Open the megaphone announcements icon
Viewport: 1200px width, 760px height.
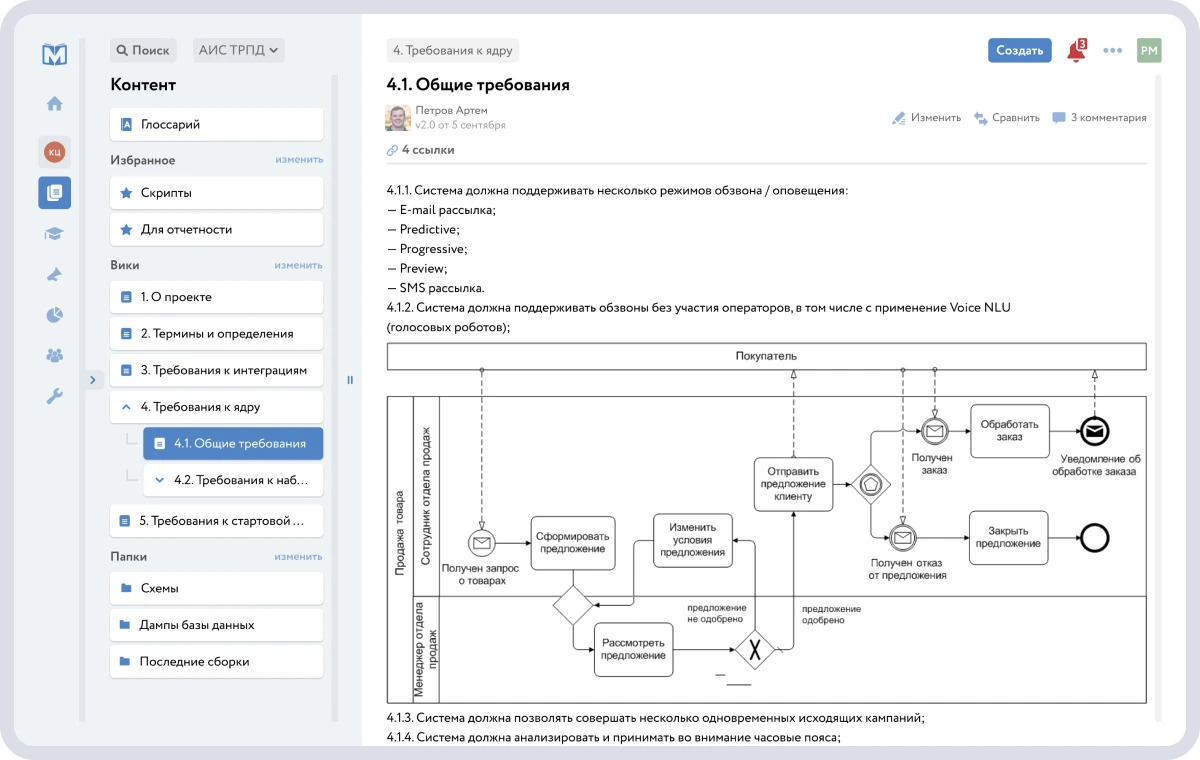(54, 275)
